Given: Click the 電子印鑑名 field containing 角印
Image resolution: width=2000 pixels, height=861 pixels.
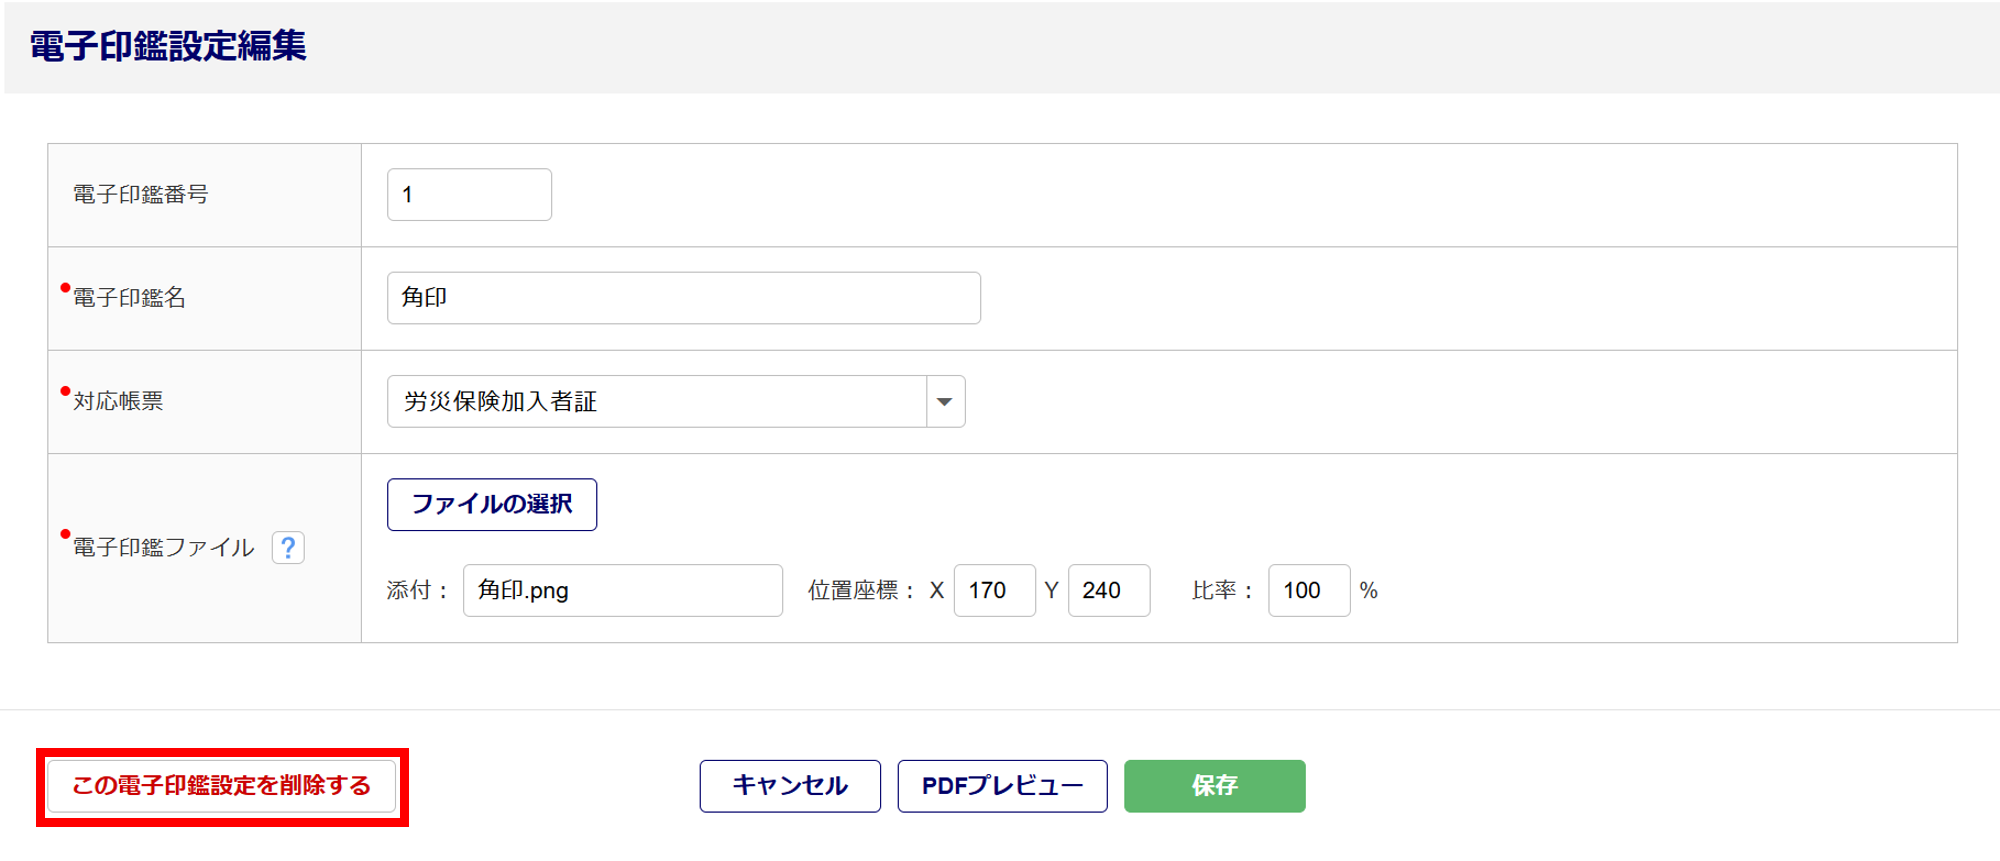Looking at the screenshot, I should pos(683,298).
